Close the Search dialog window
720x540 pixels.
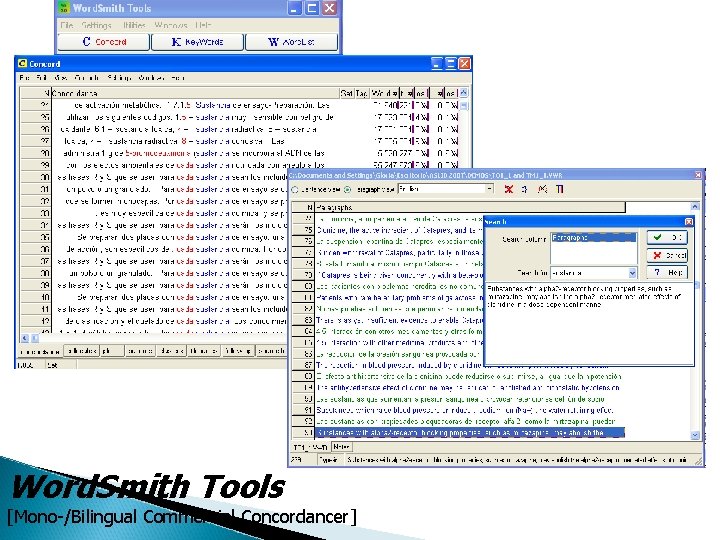coord(689,221)
